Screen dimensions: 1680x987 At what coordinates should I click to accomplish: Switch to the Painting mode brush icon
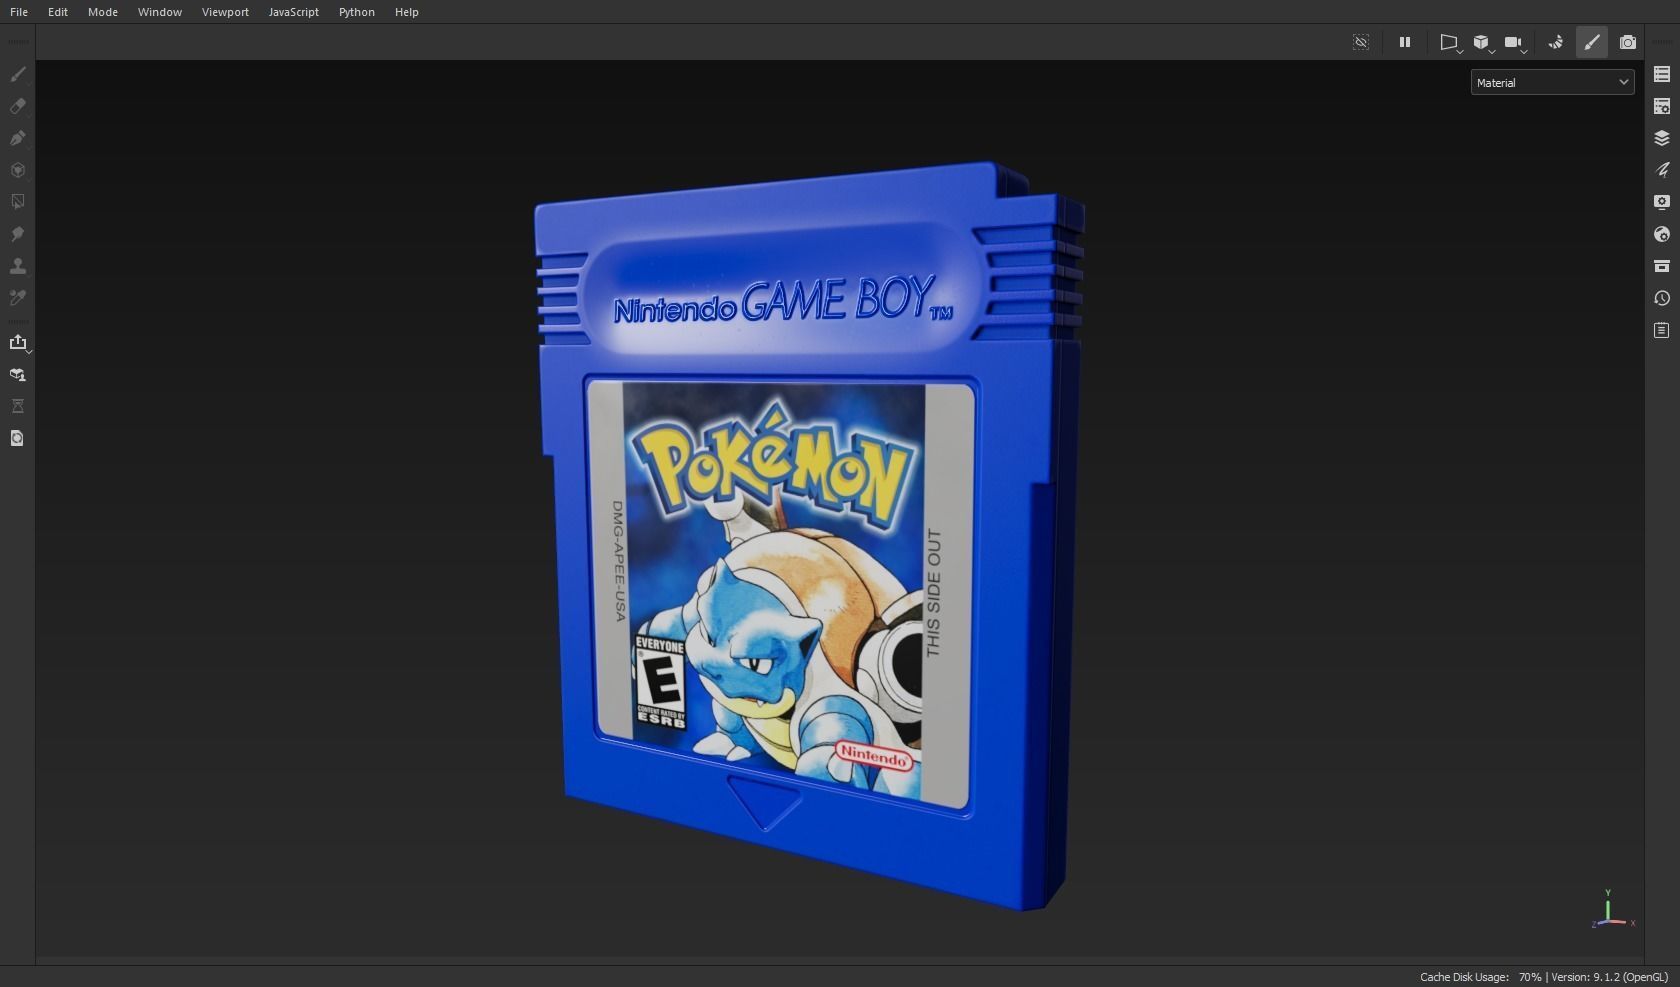(x=1592, y=42)
